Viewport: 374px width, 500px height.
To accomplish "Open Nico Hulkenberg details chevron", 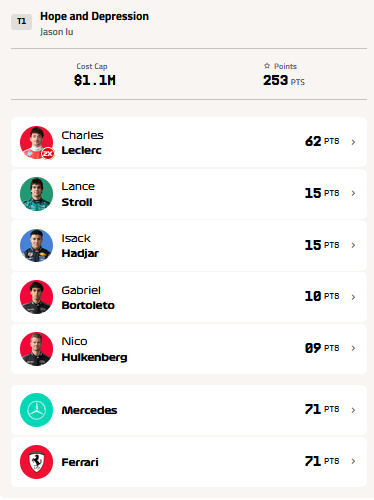I will point(353,348).
